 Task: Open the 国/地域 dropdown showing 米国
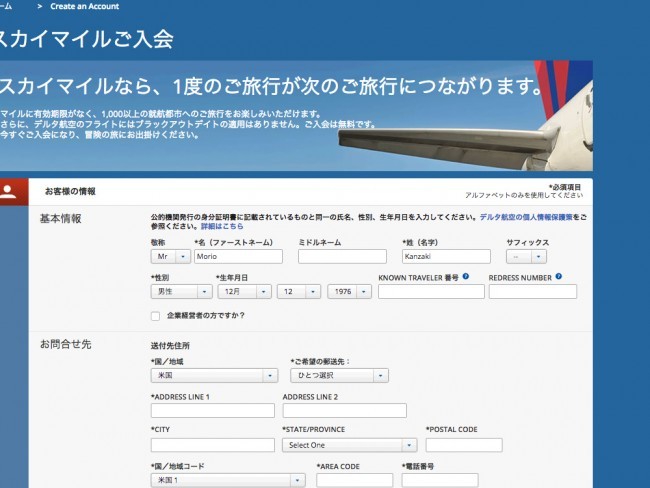pyautogui.click(x=214, y=376)
